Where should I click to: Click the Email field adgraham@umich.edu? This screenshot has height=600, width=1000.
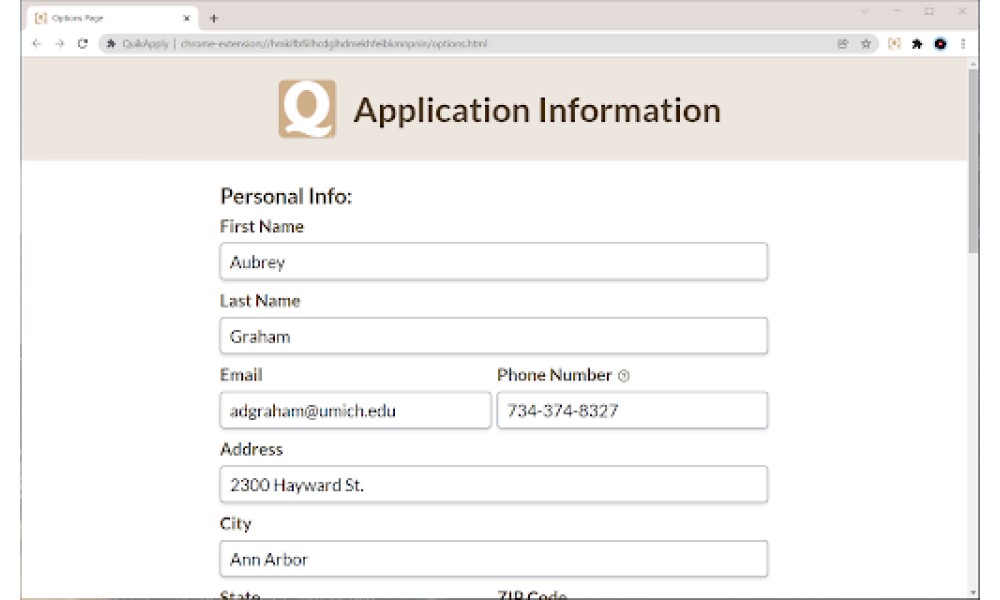[355, 410]
